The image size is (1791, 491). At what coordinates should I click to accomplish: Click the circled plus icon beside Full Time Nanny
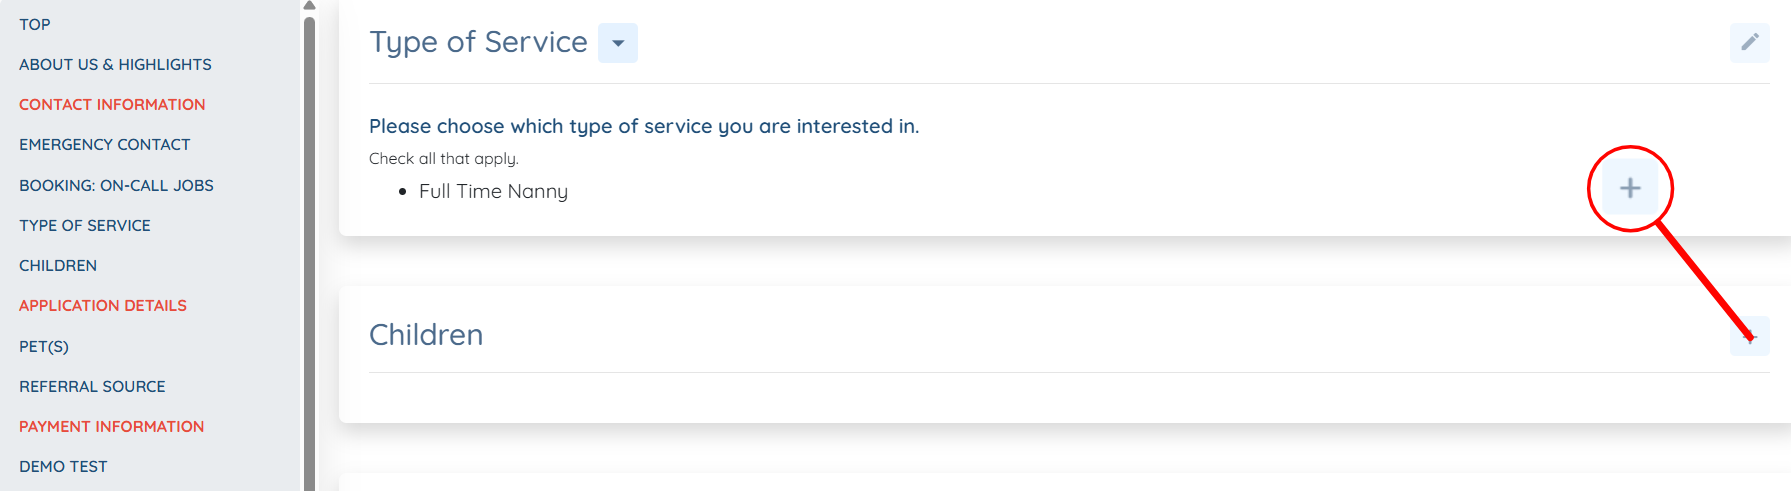pyautogui.click(x=1630, y=188)
